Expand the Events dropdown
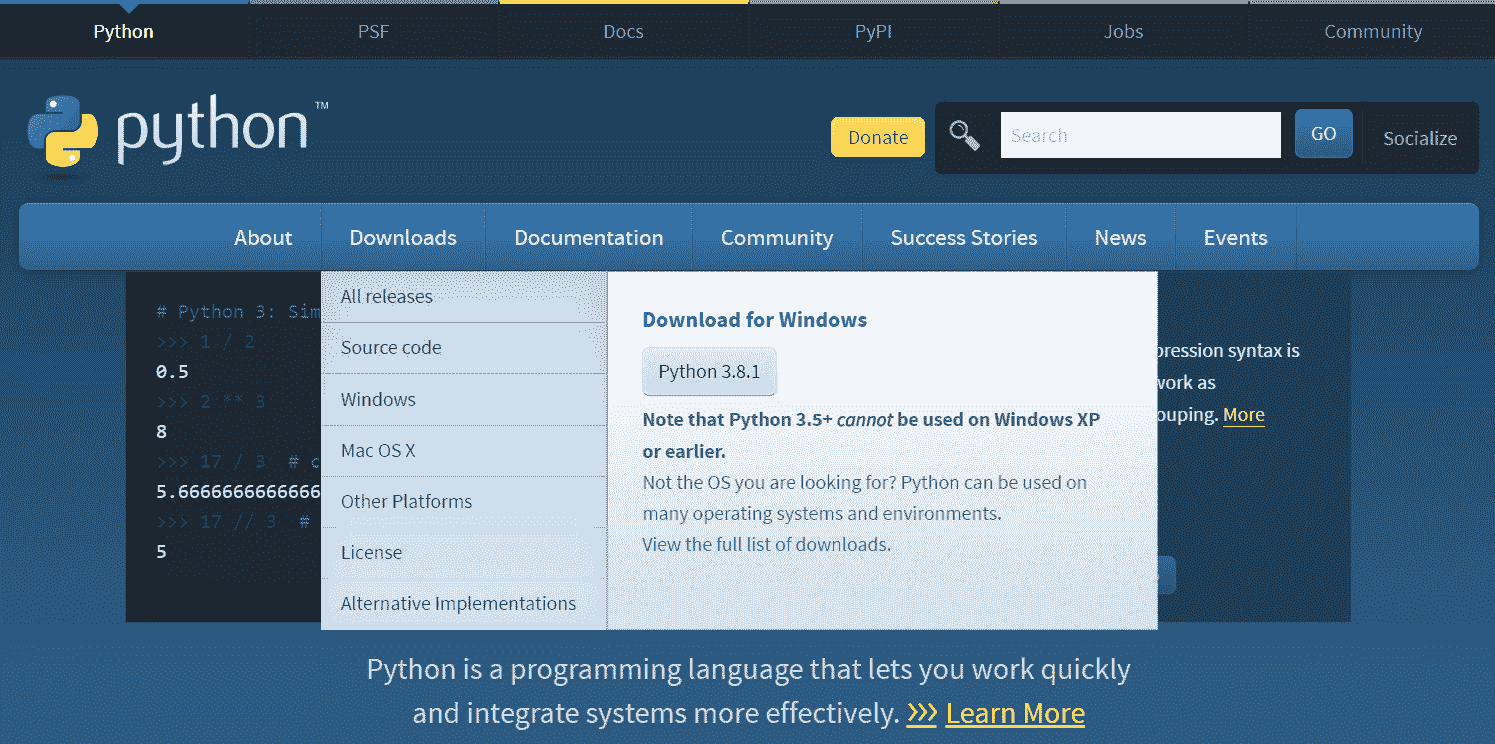Viewport: 1495px width, 744px height. pyautogui.click(x=1235, y=237)
